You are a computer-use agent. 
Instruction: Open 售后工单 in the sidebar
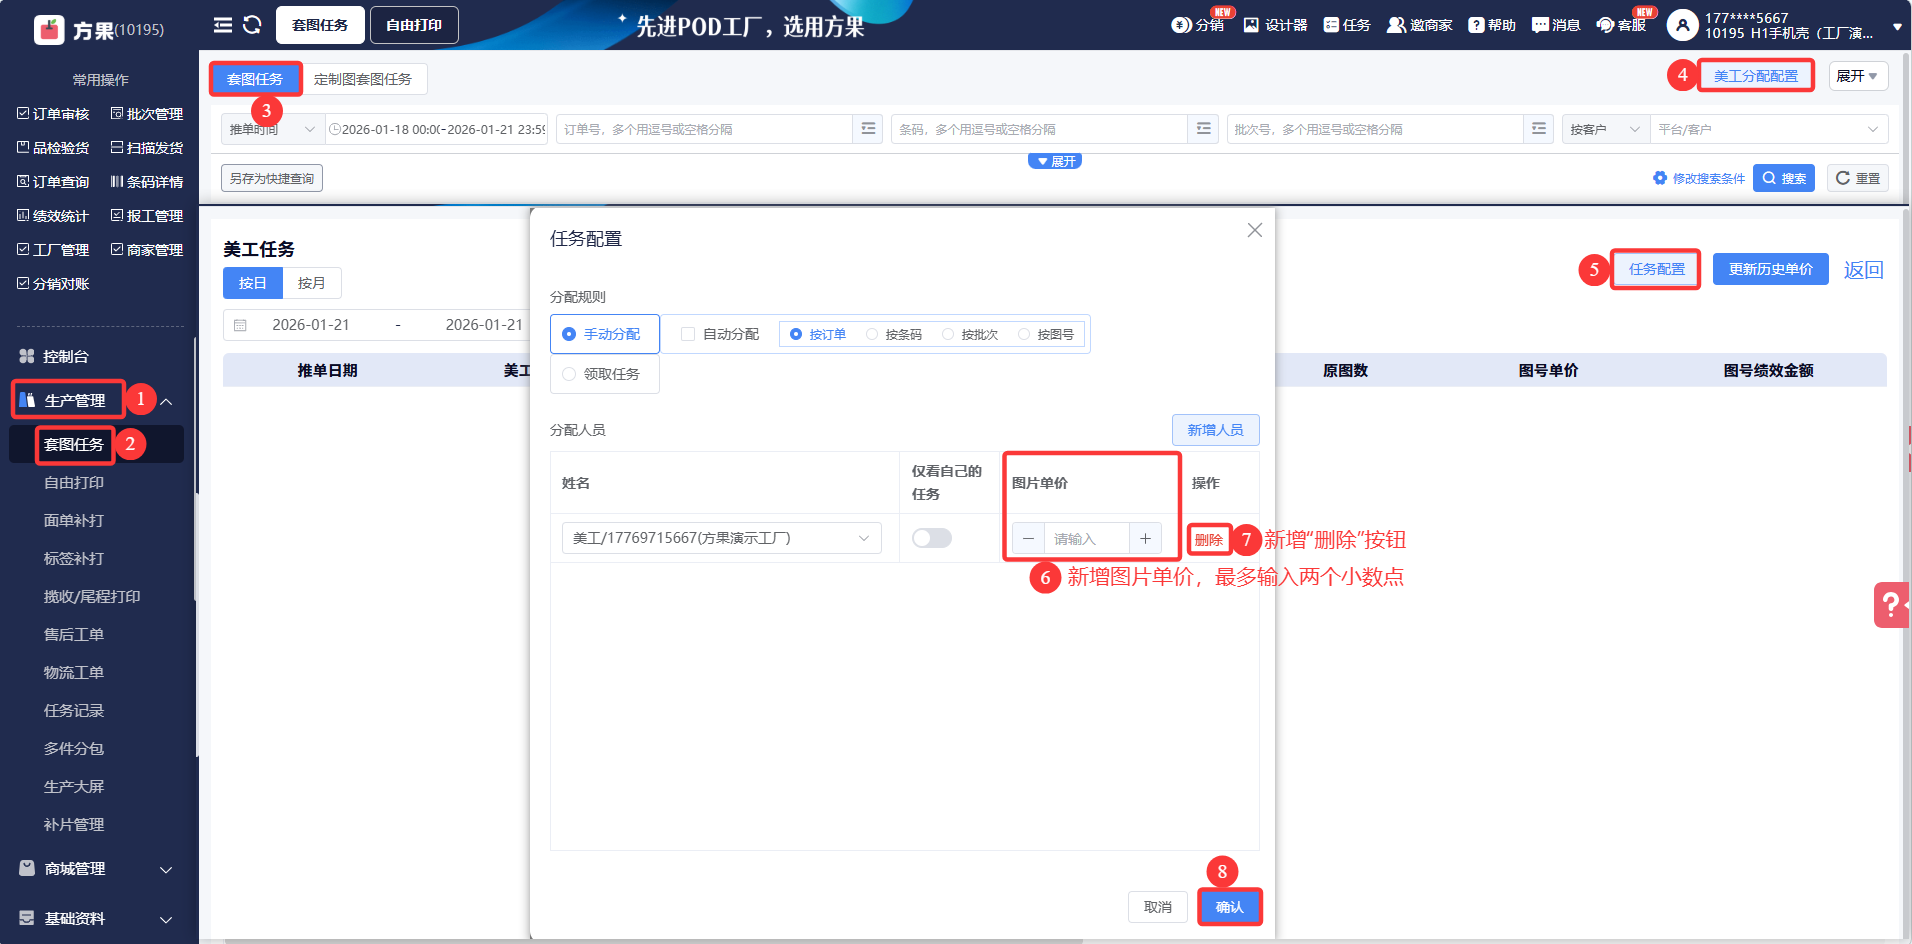tap(74, 634)
